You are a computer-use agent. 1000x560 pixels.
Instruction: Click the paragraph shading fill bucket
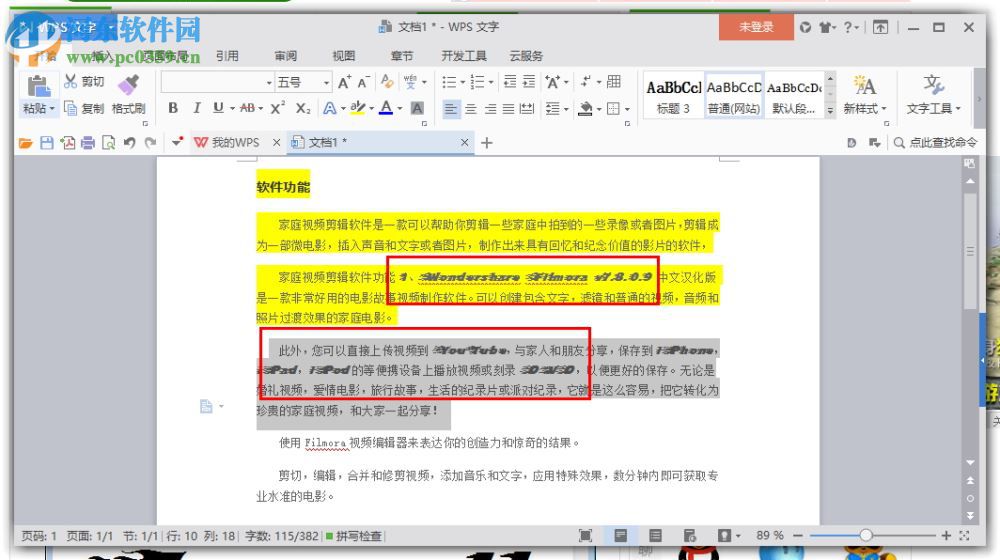coord(585,109)
